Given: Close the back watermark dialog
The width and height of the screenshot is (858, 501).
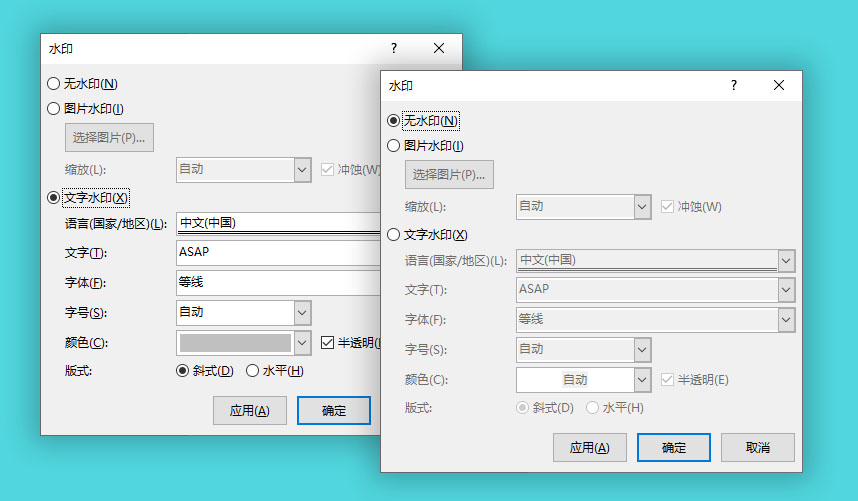Looking at the screenshot, I should (439, 48).
